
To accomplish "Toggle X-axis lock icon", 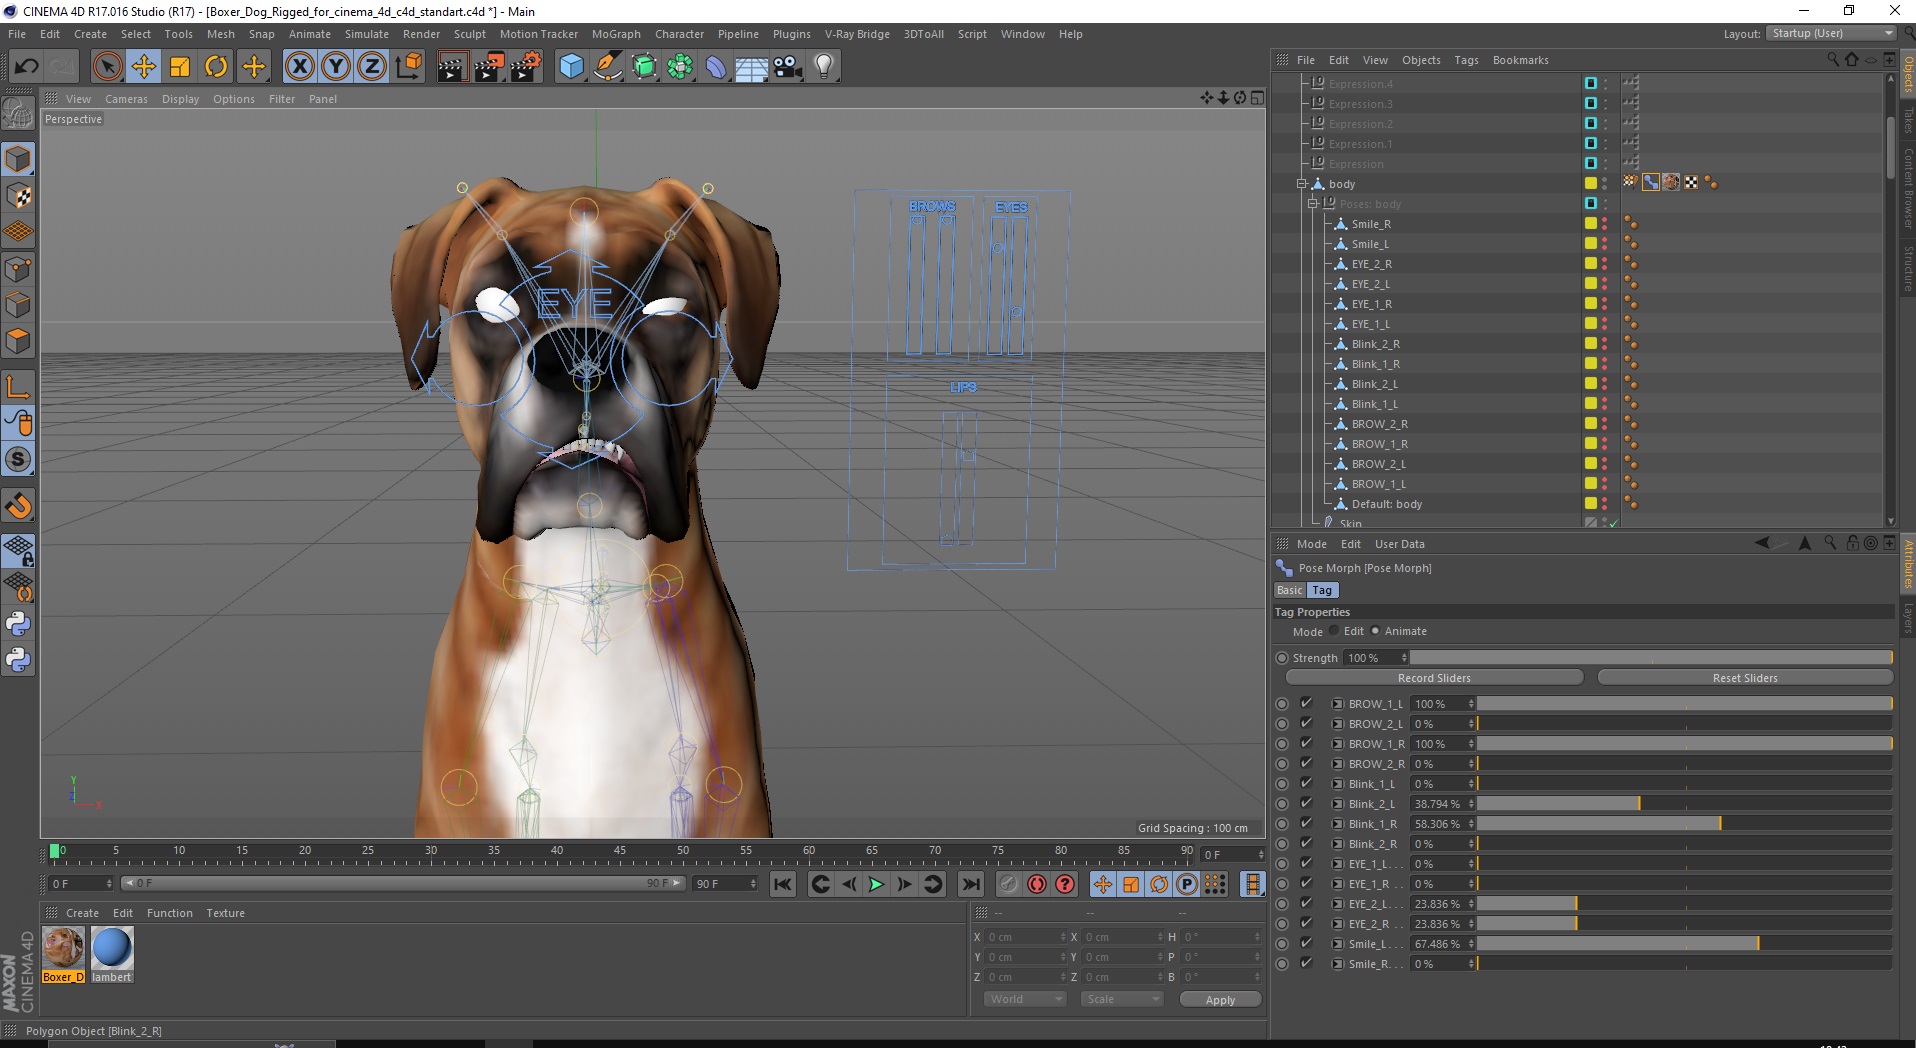I will pos(299,67).
